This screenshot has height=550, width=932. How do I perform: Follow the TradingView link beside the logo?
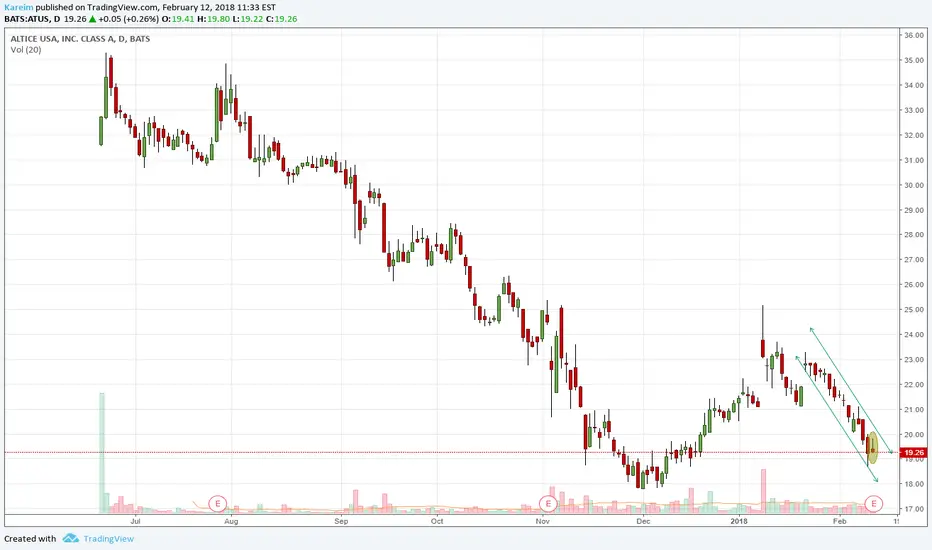109,539
